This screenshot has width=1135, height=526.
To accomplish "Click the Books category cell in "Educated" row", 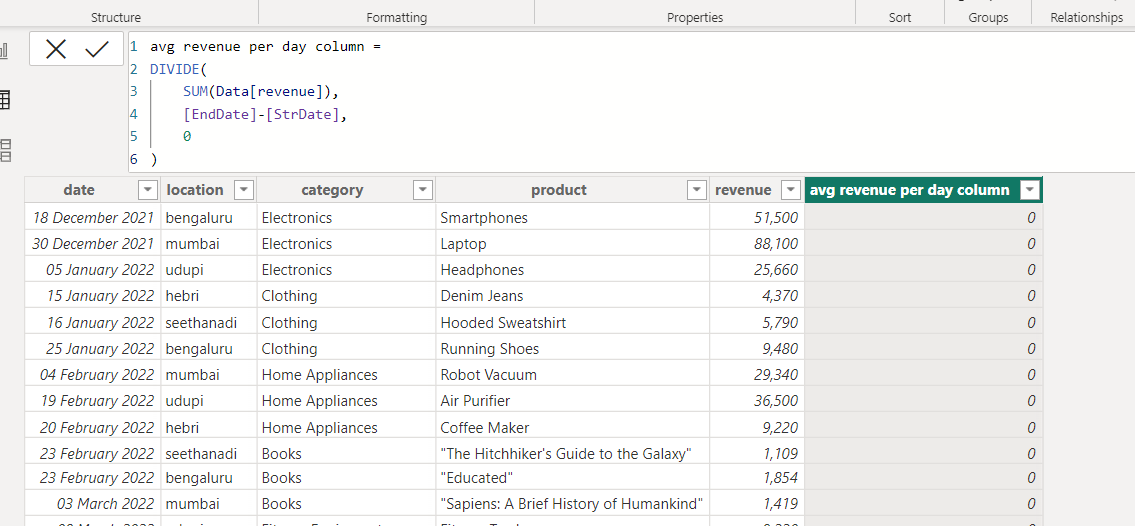I will pyautogui.click(x=346, y=478).
